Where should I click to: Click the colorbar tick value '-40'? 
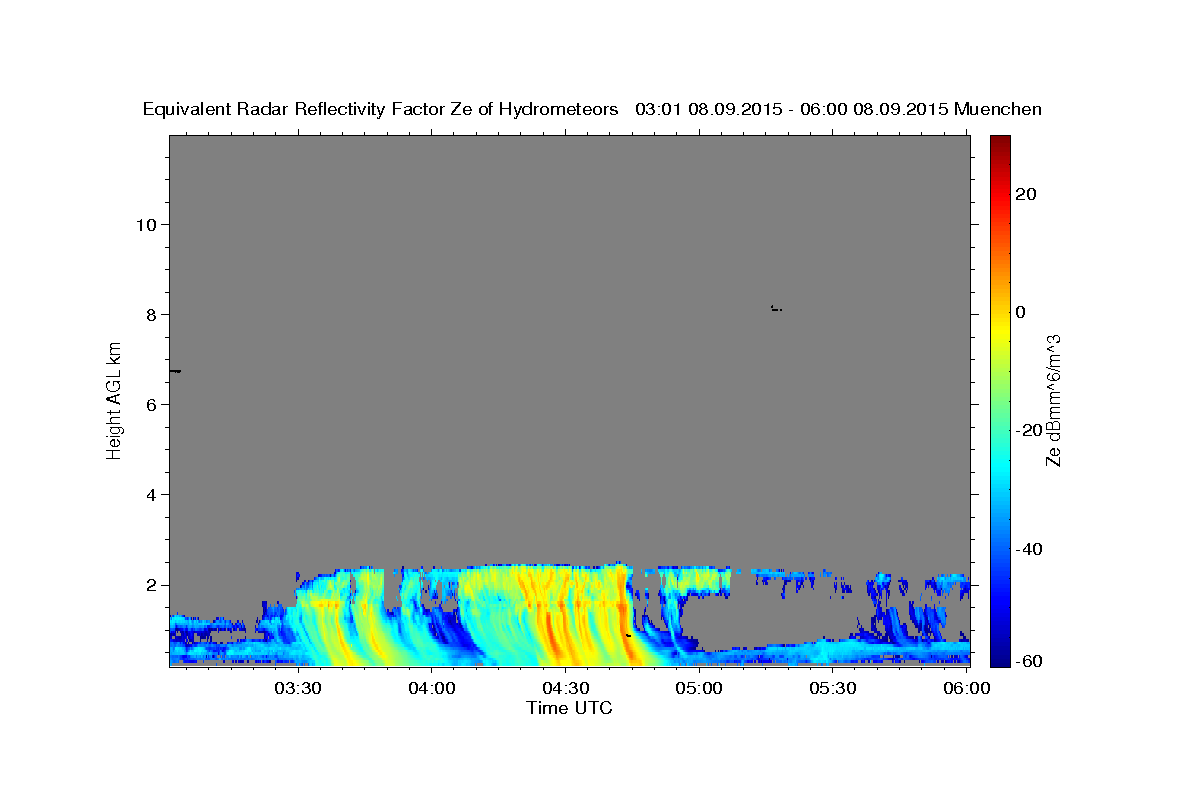pyautogui.click(x=1027, y=549)
